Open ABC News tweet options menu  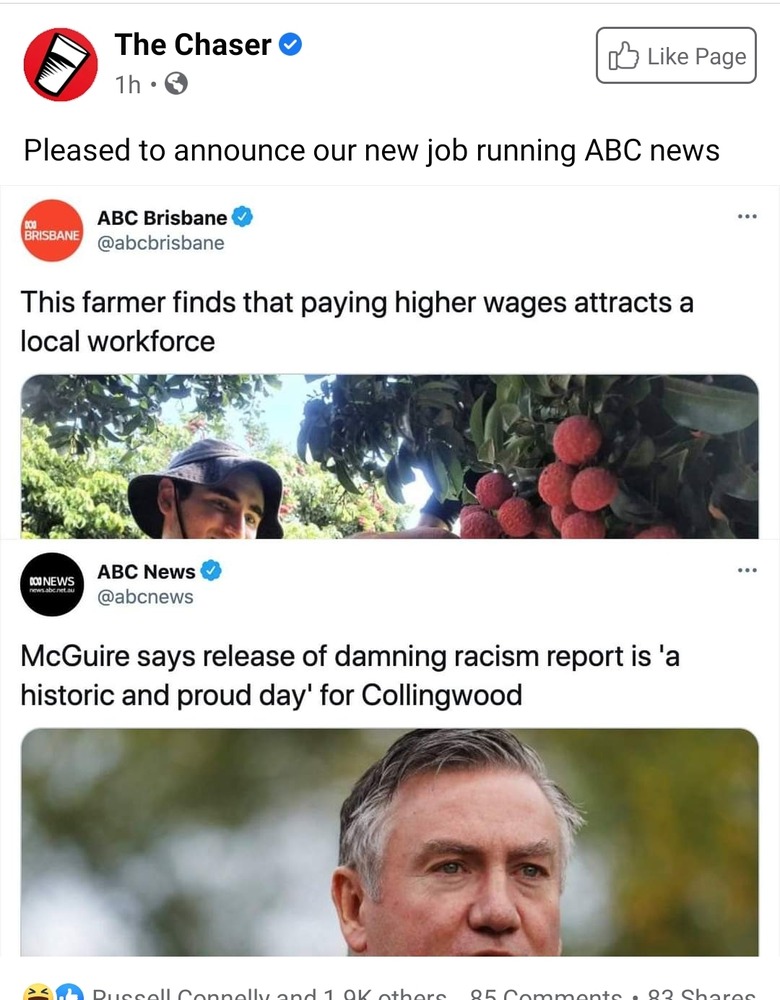[x=747, y=570]
